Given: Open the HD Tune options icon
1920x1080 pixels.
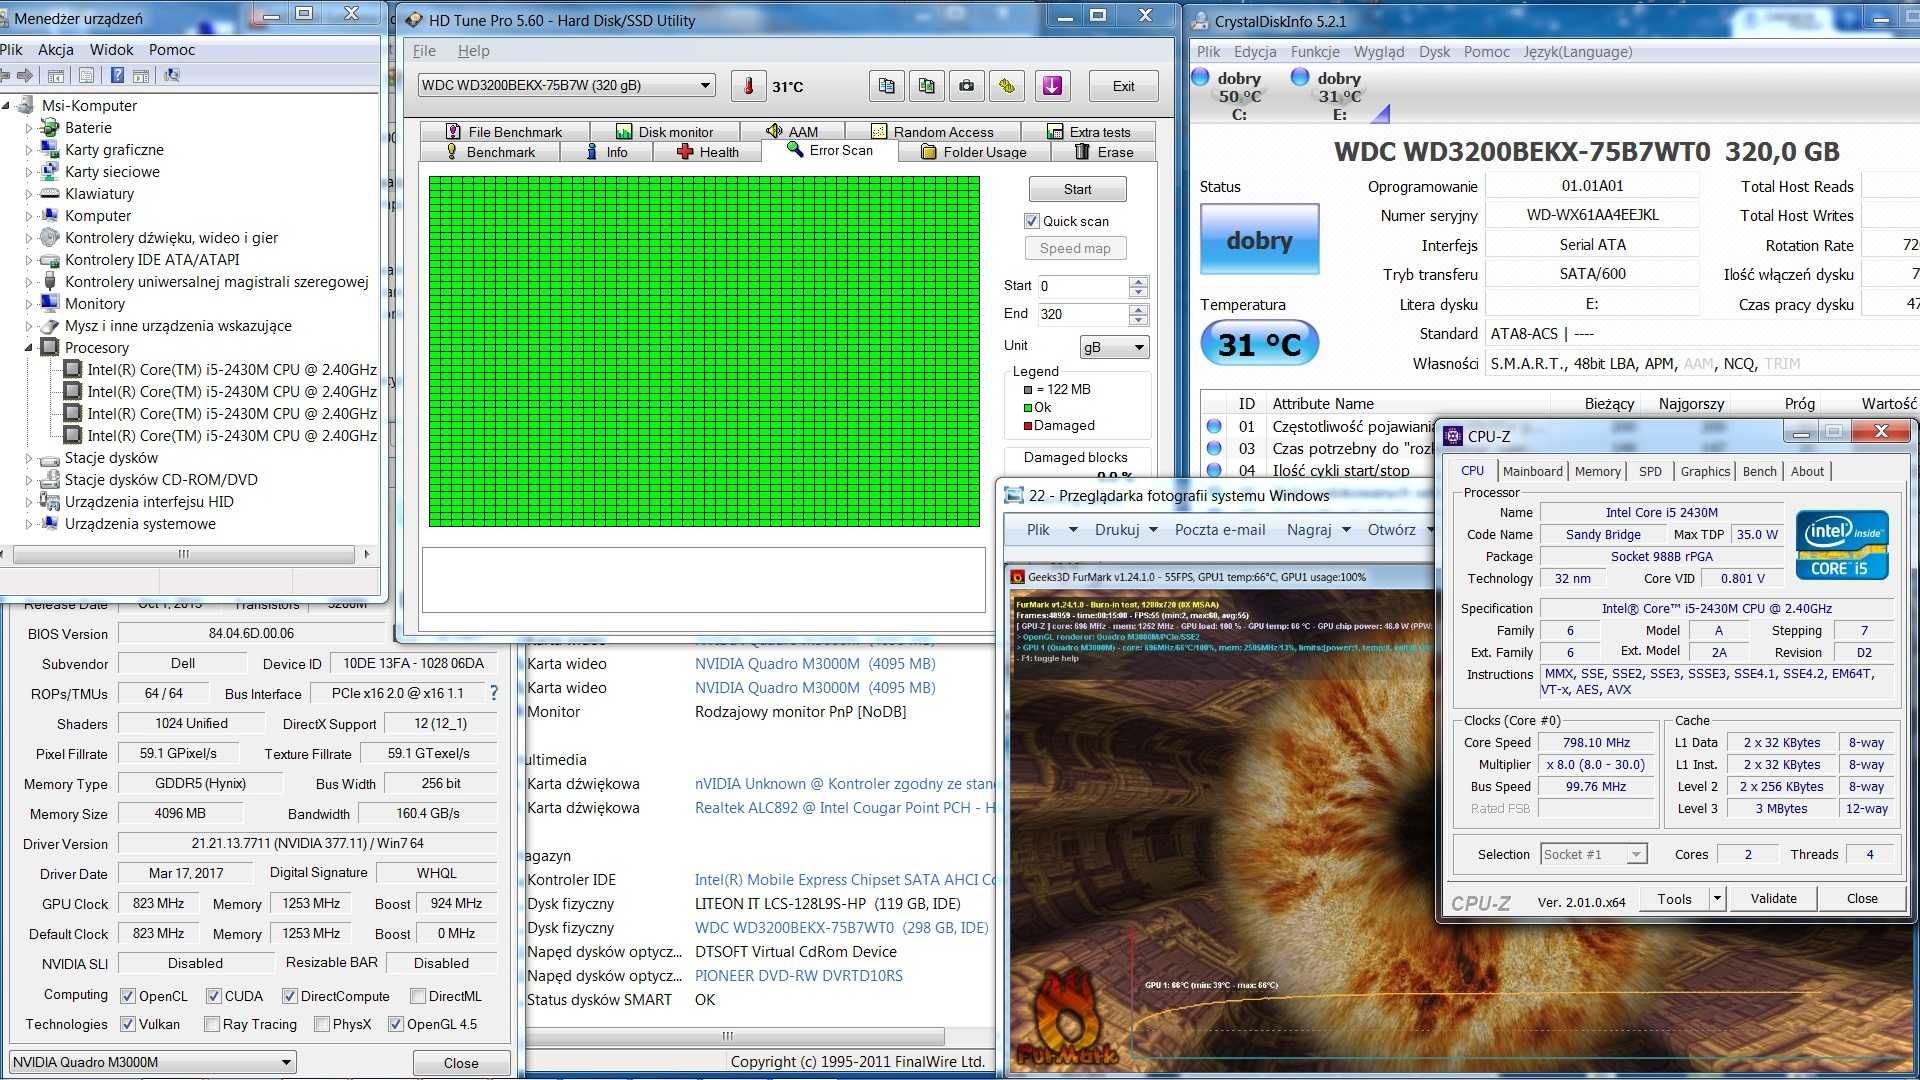Looking at the screenshot, I should click(1007, 86).
